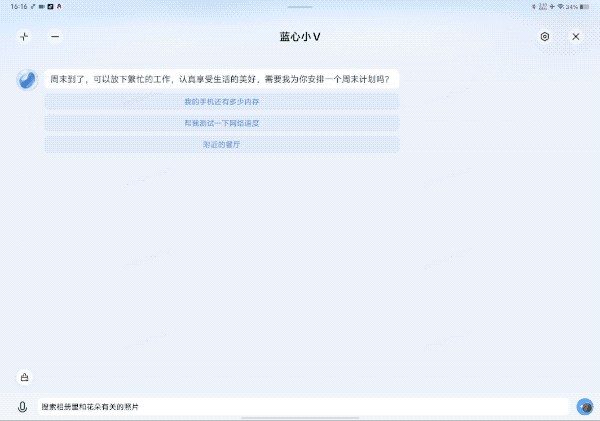This screenshot has width=600, height=421.
Task: Click the weekend plan greeting message bubble
Action: click(220, 79)
